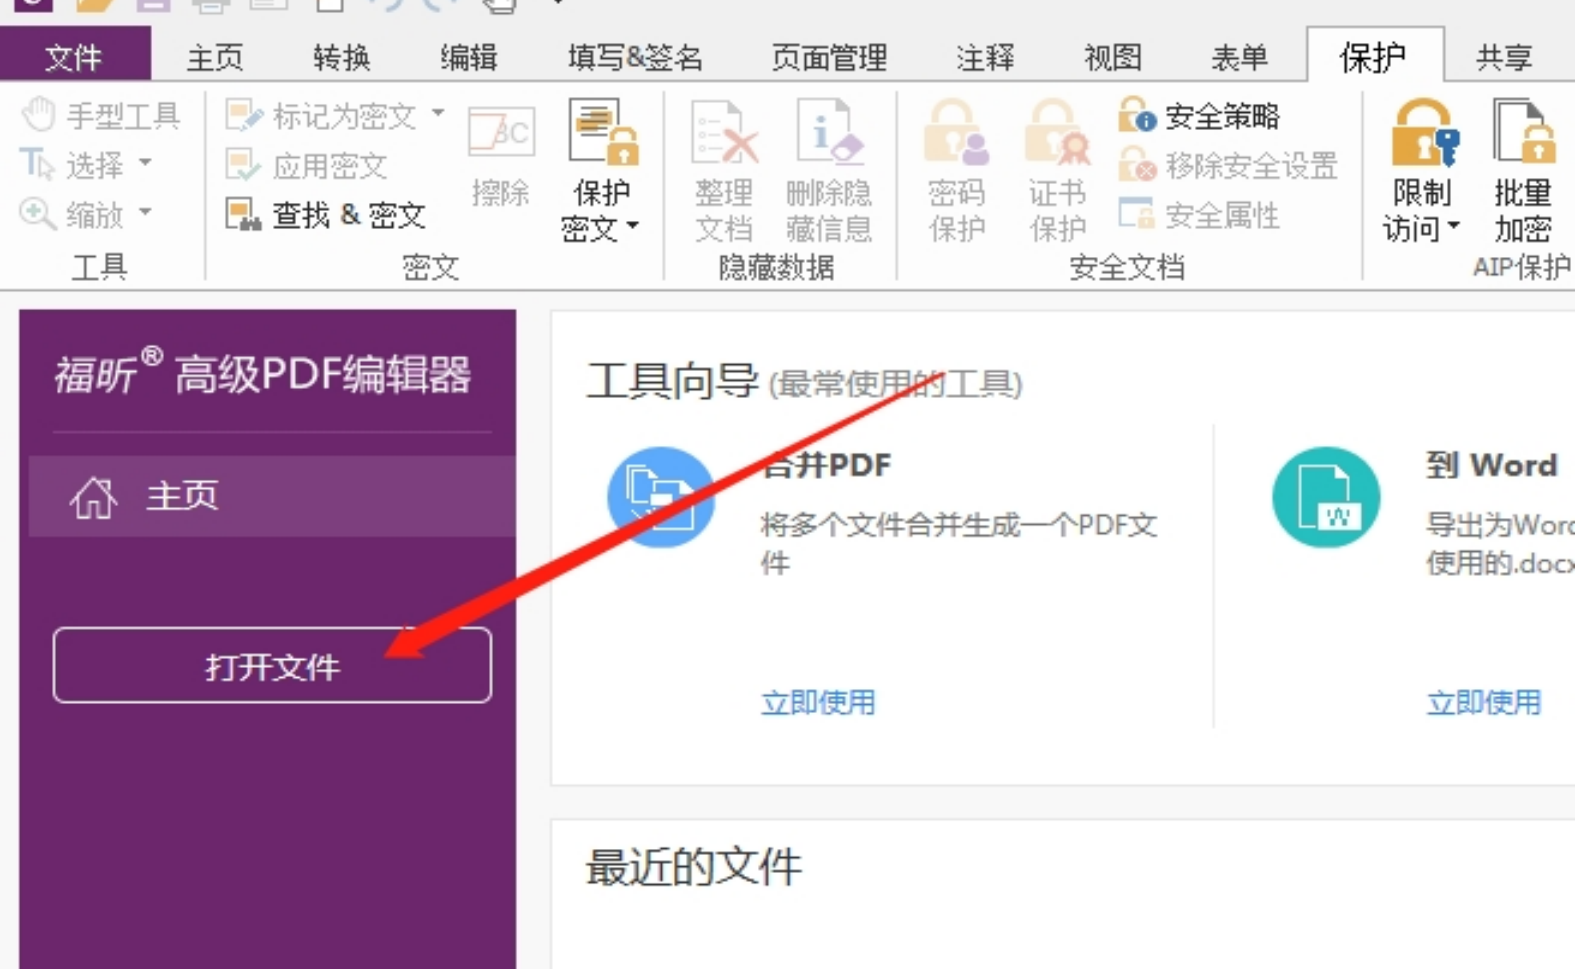Click the 到 Word title text
The height and width of the screenshot is (969, 1575).
click(1492, 465)
